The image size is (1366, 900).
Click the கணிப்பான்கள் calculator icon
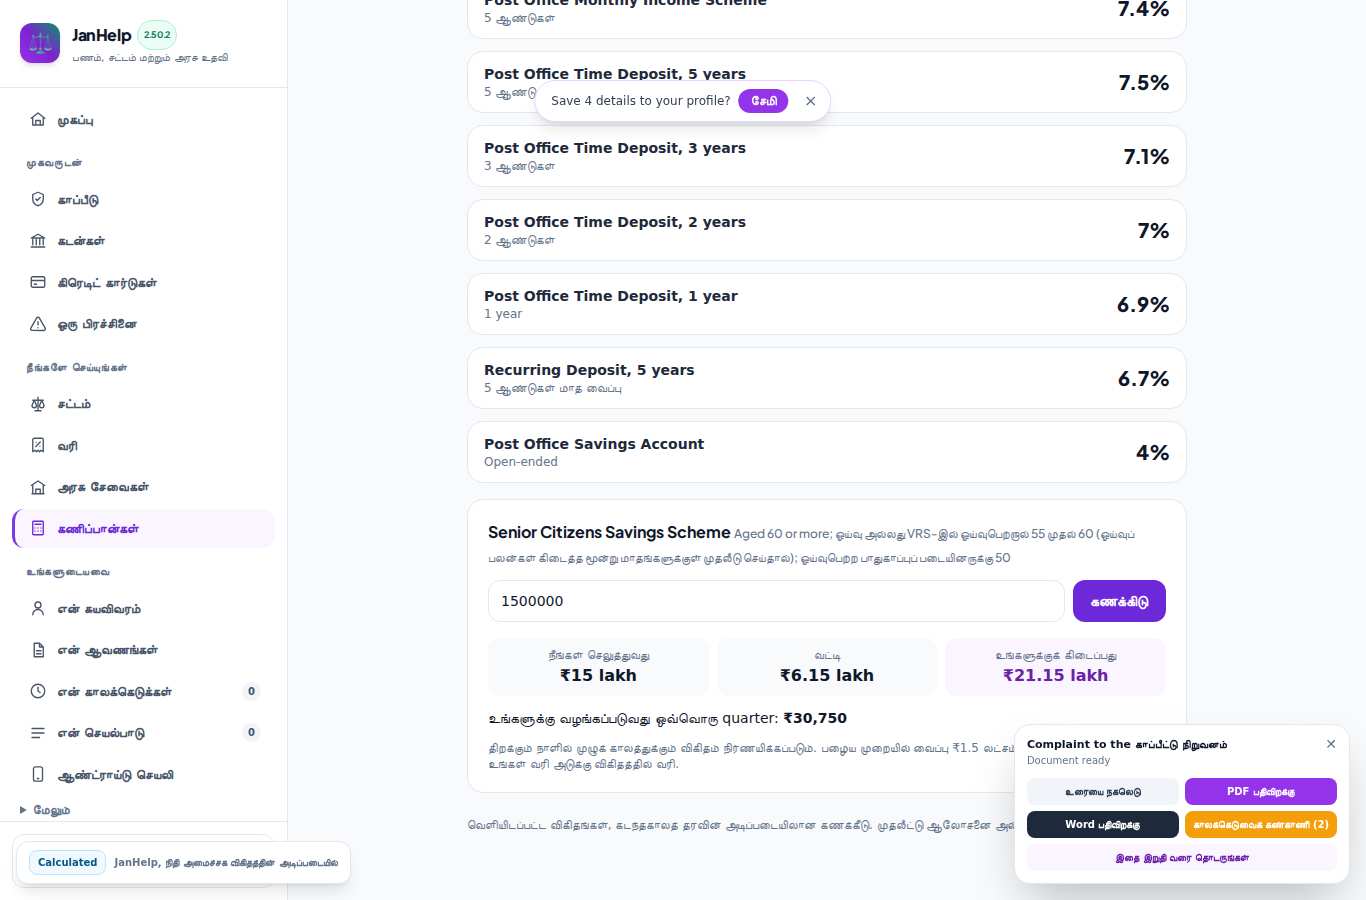38,528
